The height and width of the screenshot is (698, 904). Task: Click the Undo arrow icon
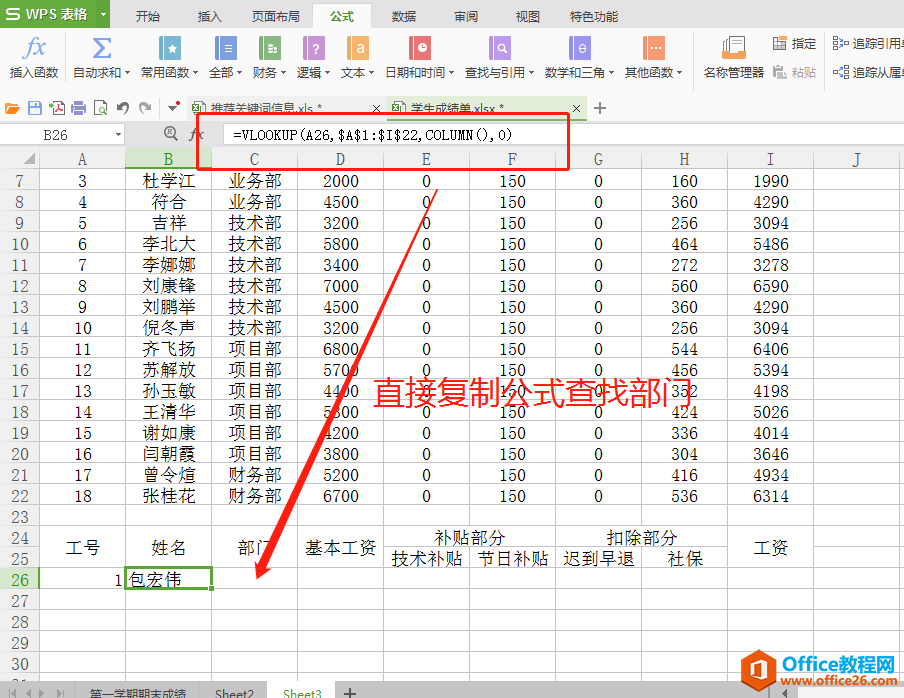coord(122,108)
